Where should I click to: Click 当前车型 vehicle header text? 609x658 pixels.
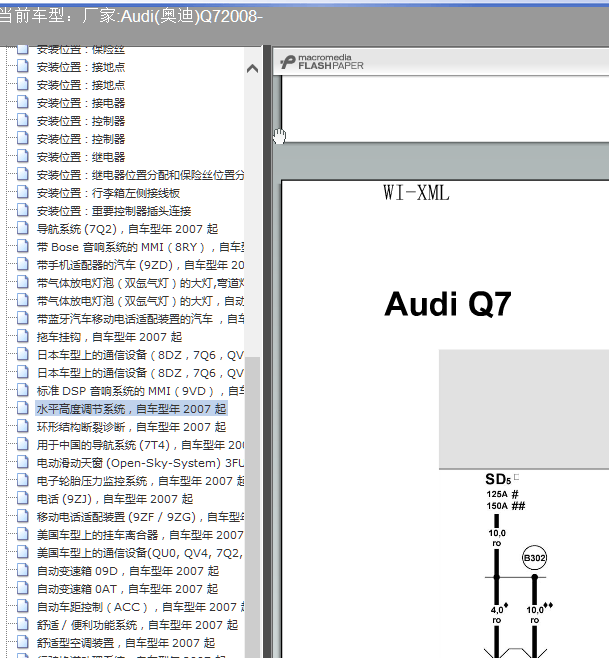click(x=131, y=16)
